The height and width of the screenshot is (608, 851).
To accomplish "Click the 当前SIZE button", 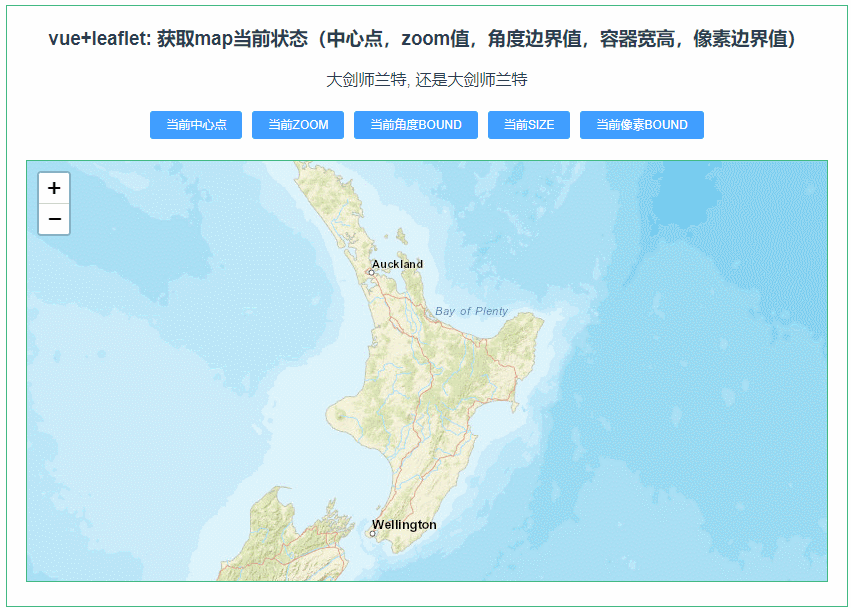I will coord(529,125).
